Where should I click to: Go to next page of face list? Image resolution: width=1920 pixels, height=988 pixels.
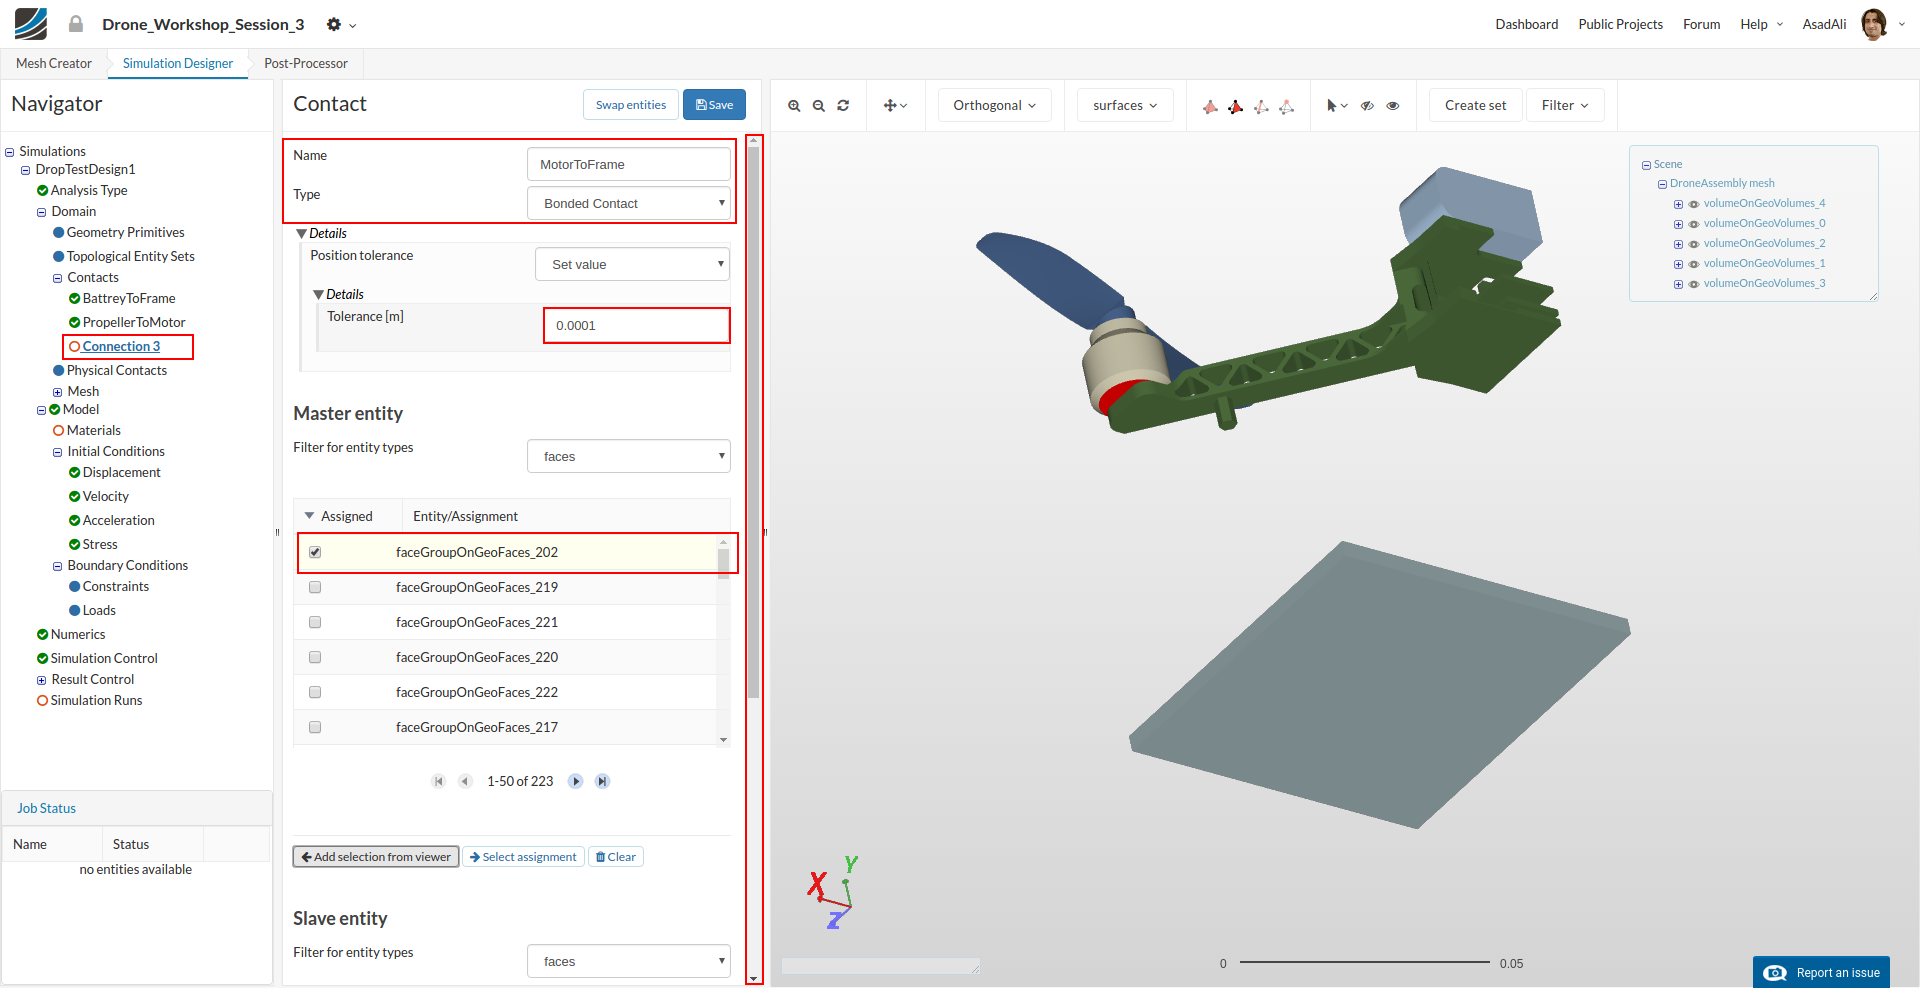tap(576, 781)
